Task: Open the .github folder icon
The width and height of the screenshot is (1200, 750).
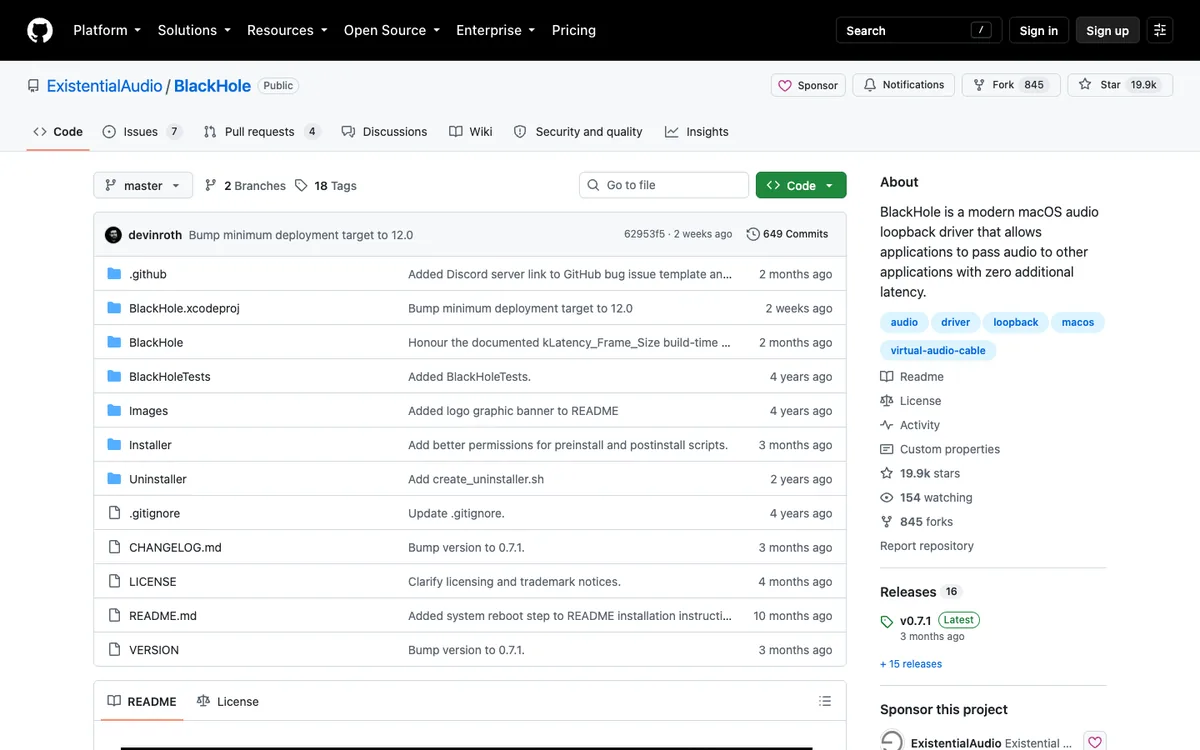Action: [114, 274]
